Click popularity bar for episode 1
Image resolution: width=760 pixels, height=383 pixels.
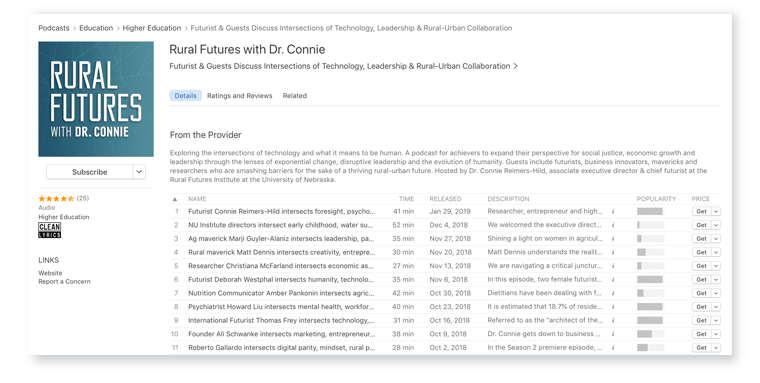(650, 211)
